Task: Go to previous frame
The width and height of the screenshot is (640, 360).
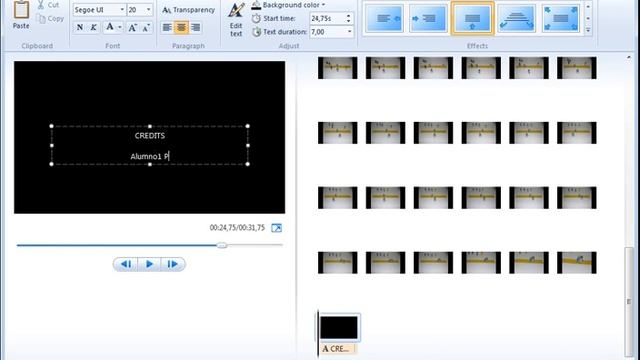Action: click(x=126, y=264)
